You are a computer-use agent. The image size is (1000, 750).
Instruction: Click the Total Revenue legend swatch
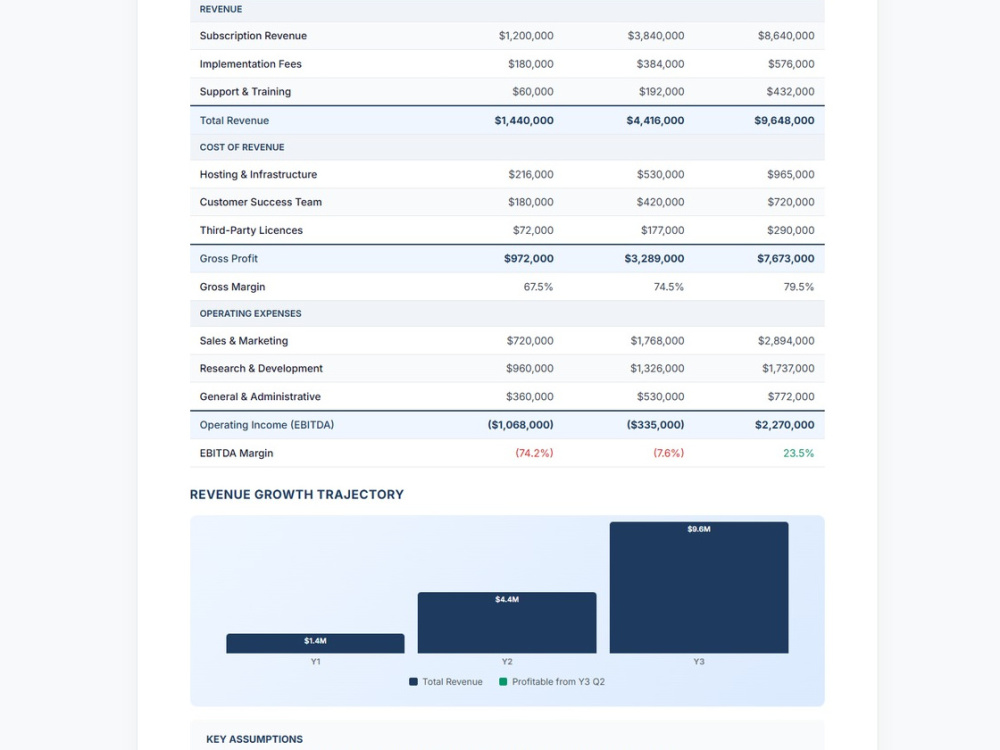pyautogui.click(x=413, y=682)
